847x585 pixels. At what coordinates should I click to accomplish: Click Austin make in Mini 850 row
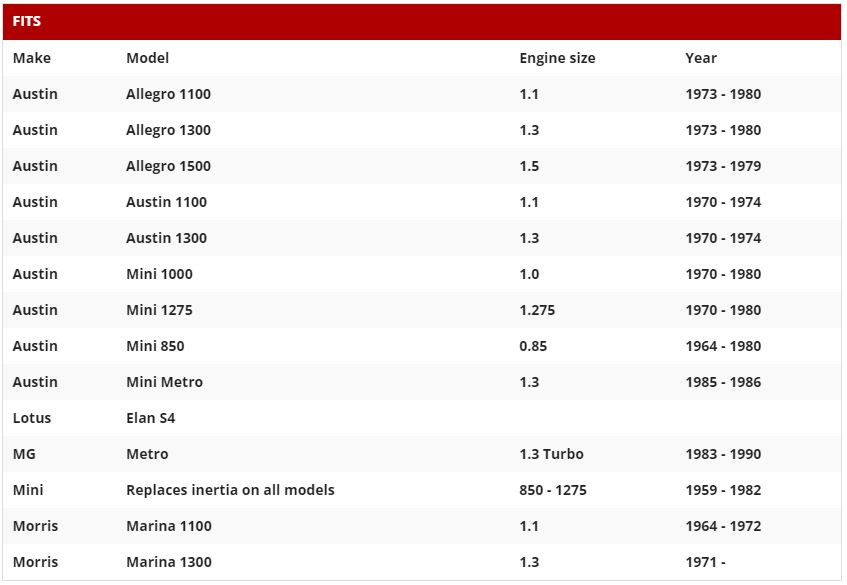[x=35, y=346]
